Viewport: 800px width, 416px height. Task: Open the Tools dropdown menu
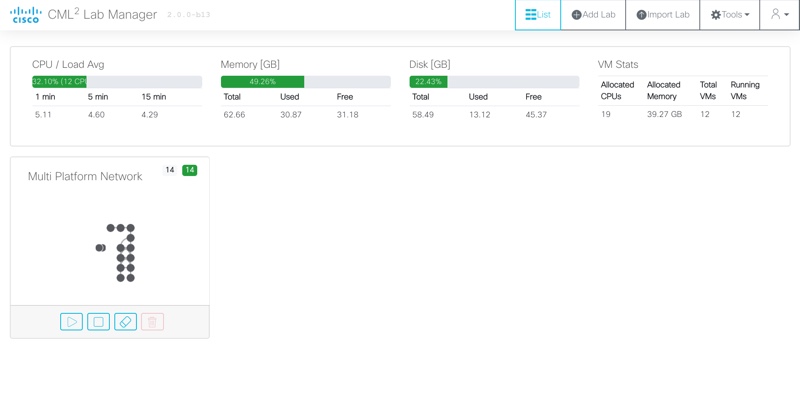[x=730, y=15]
